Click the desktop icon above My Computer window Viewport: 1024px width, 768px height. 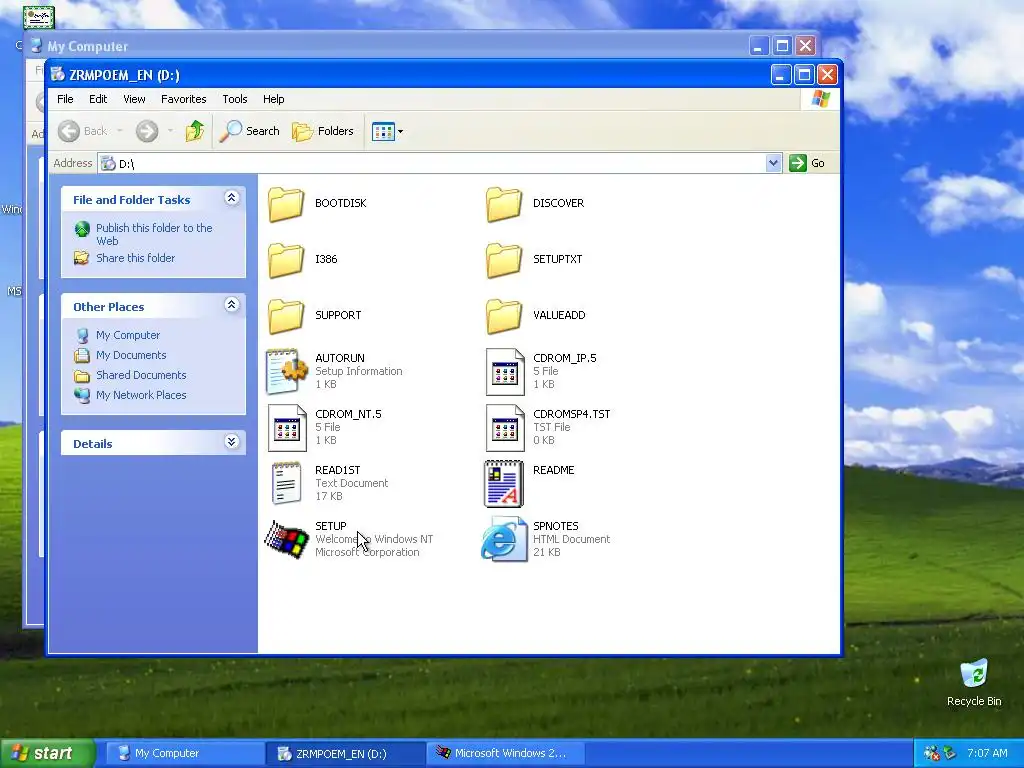pyautogui.click(x=39, y=17)
